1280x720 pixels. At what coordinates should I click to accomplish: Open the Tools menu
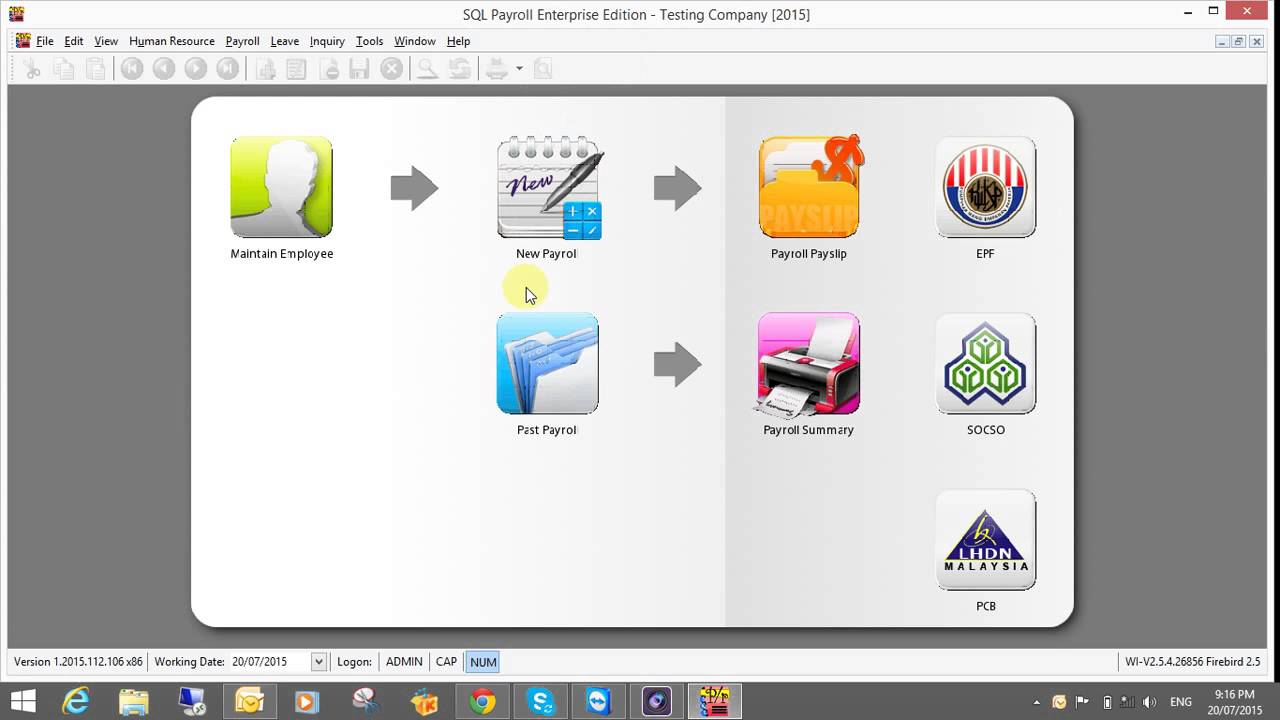coord(369,41)
